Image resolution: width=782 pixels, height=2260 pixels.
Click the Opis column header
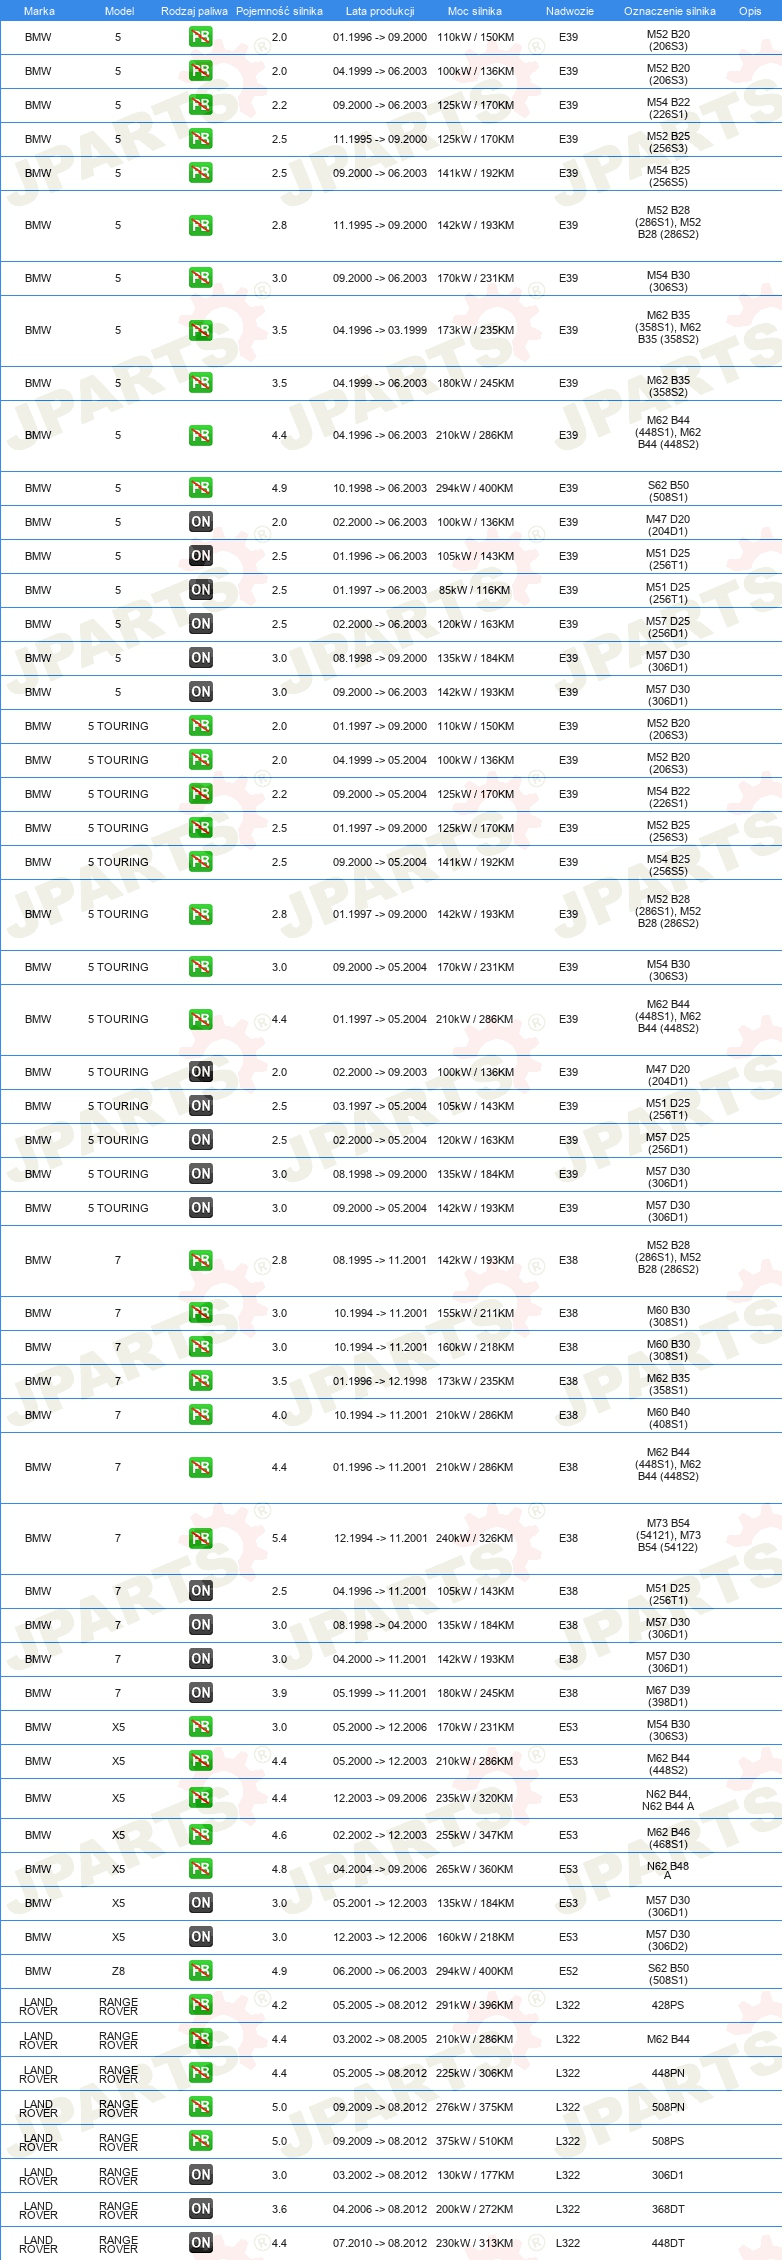pyautogui.click(x=750, y=11)
